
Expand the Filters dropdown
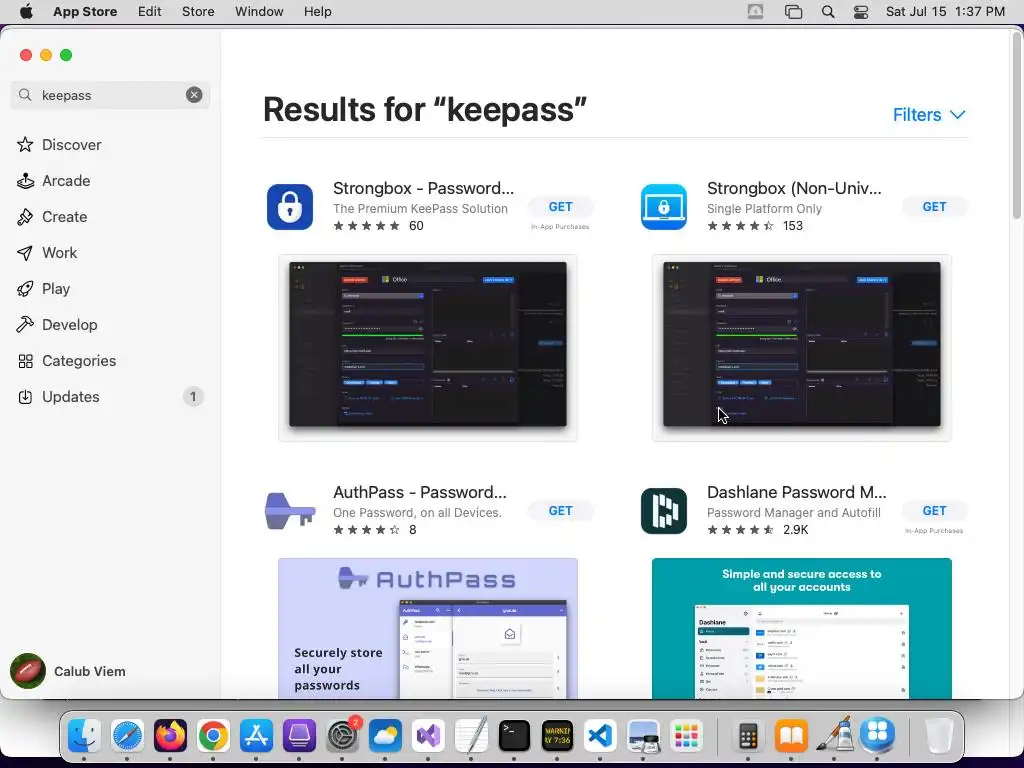coord(929,115)
